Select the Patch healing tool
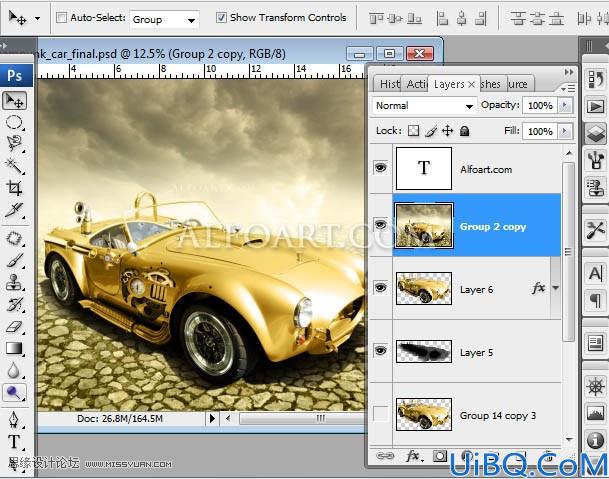 15,238
